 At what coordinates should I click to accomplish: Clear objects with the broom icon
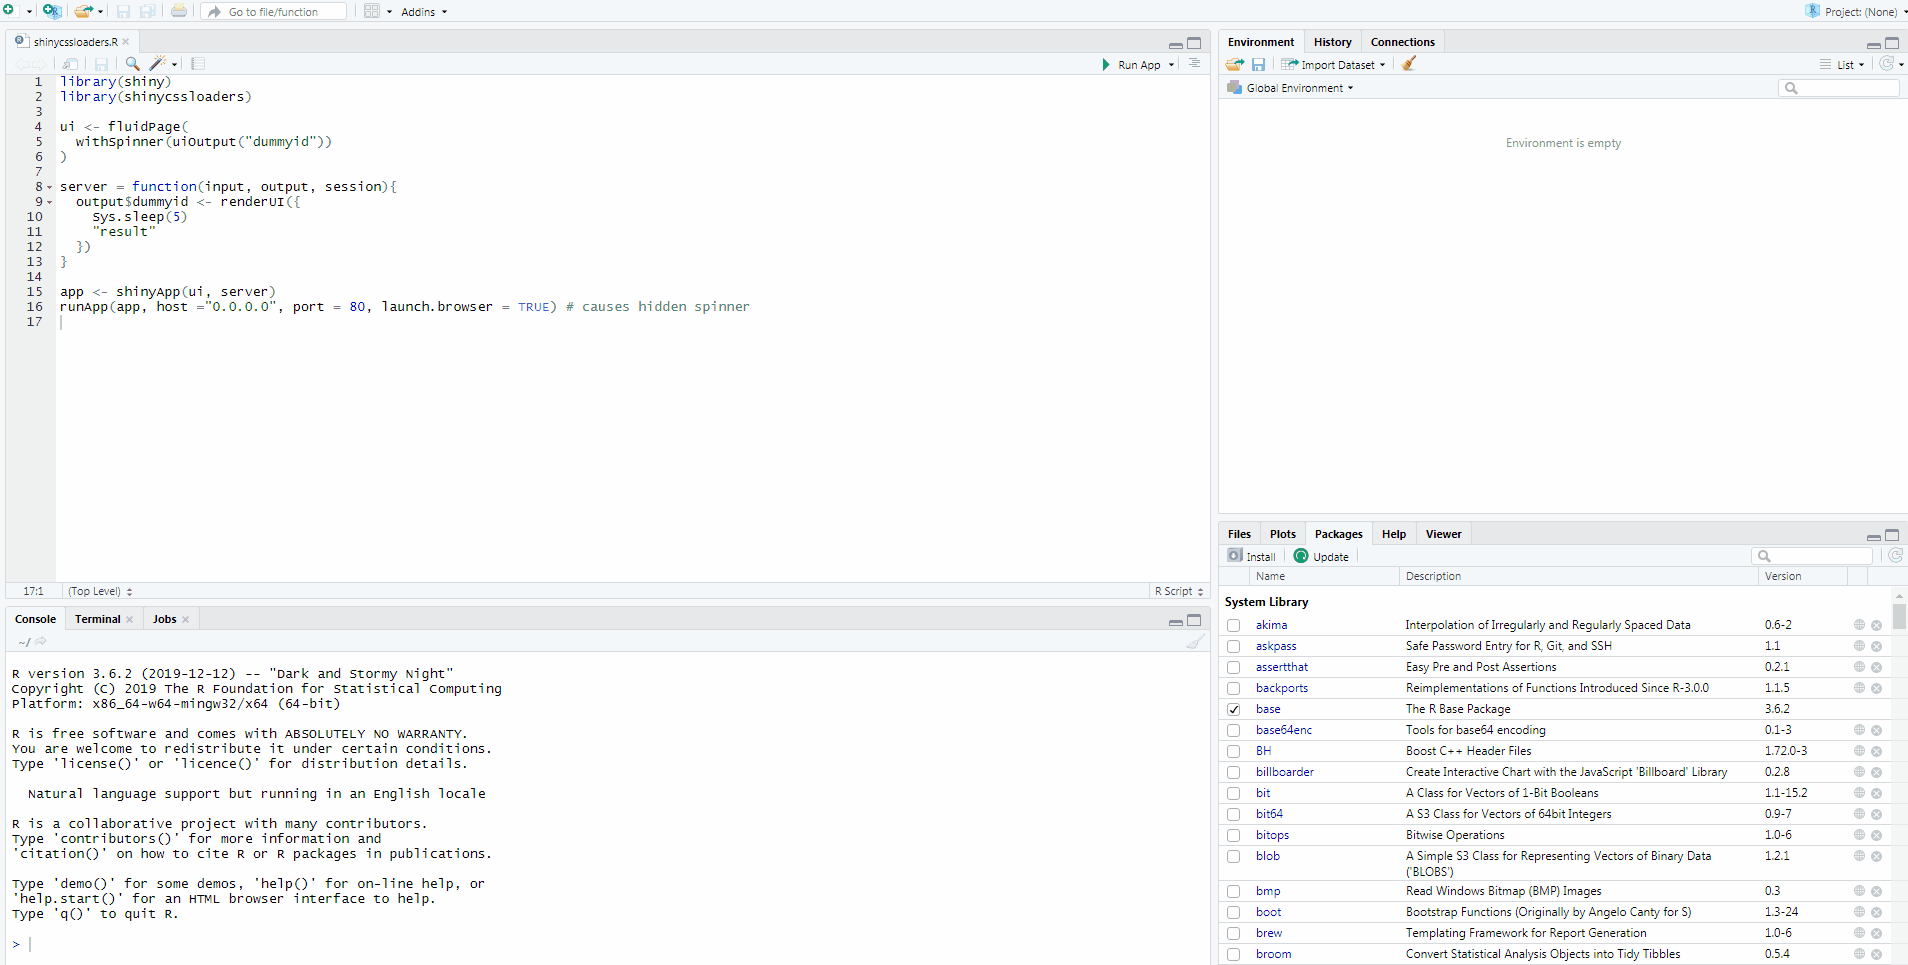point(1409,63)
